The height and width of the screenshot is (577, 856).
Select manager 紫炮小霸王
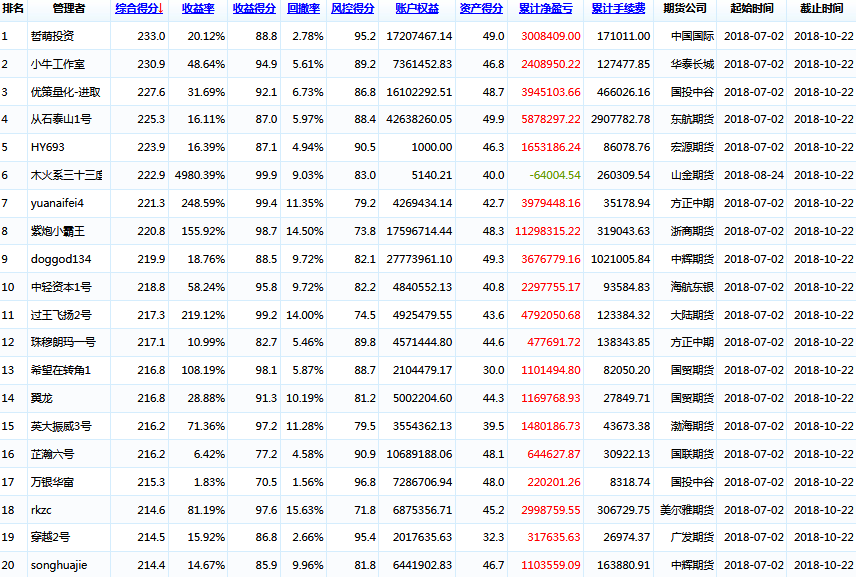click(x=58, y=231)
